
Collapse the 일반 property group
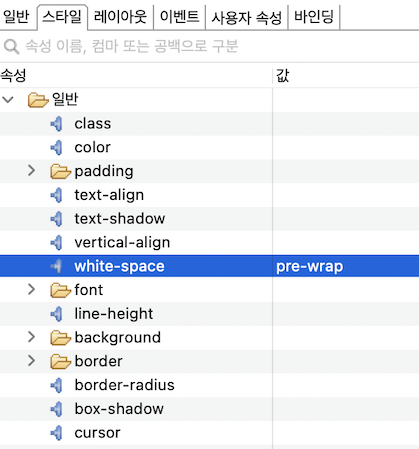click(x=8, y=99)
